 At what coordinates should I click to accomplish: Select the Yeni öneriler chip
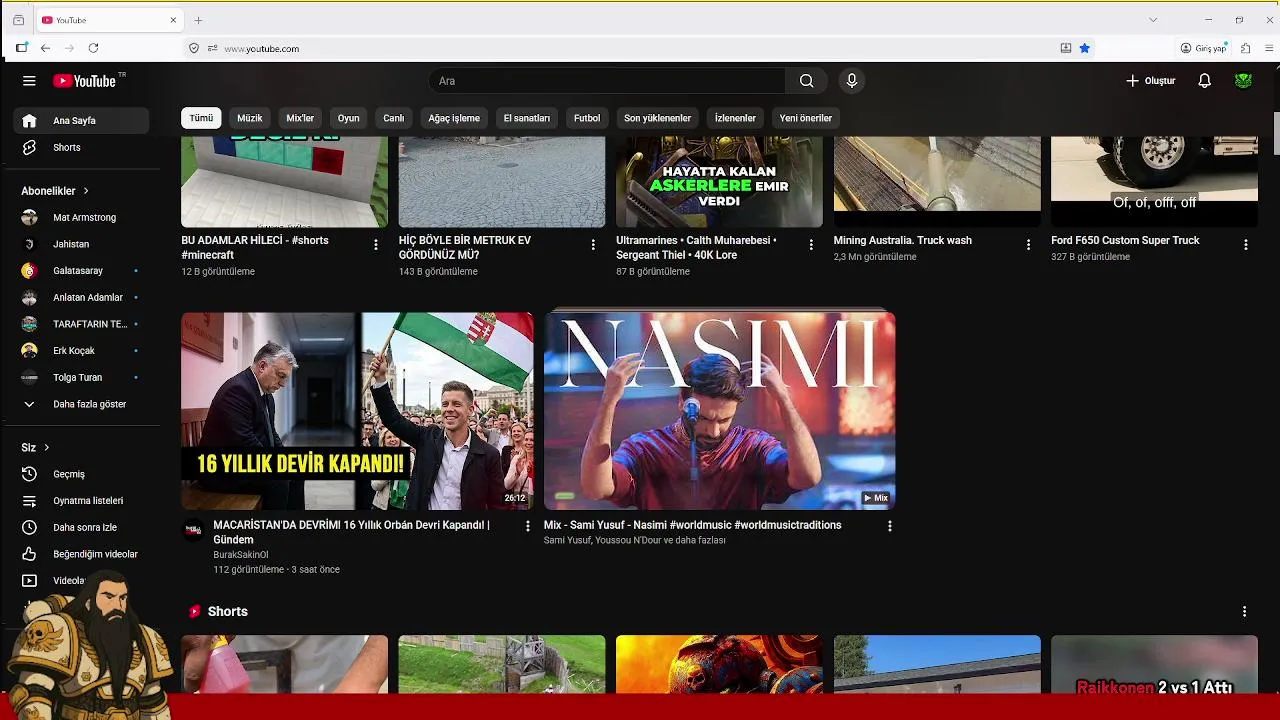click(x=806, y=118)
